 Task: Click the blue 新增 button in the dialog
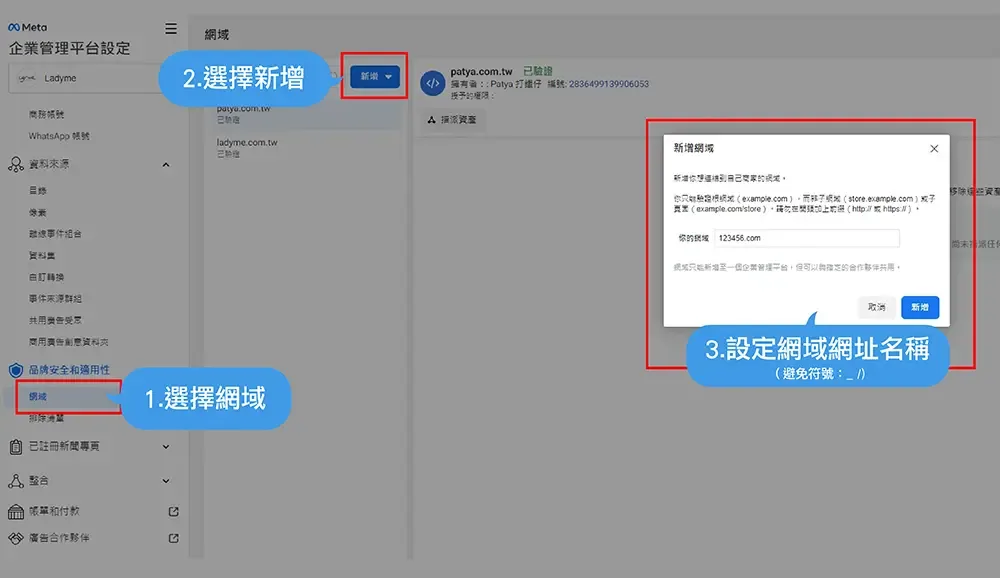920,307
